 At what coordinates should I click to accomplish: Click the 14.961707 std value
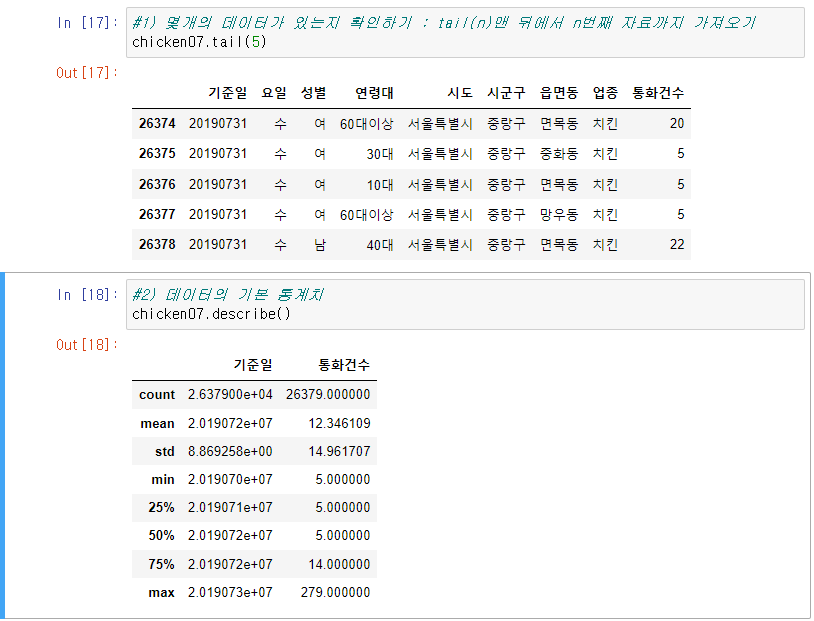339,452
